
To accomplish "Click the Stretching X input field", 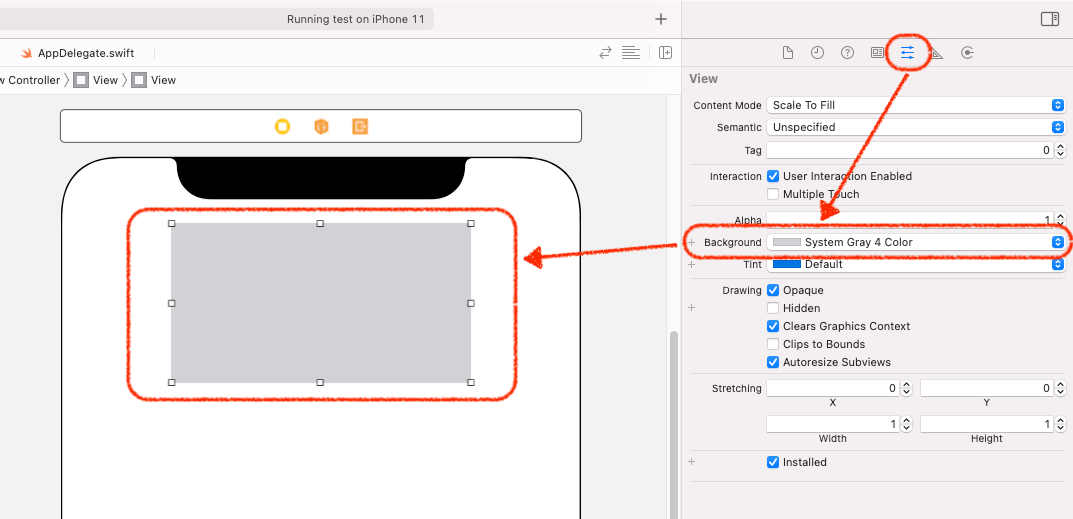I will (833, 388).
